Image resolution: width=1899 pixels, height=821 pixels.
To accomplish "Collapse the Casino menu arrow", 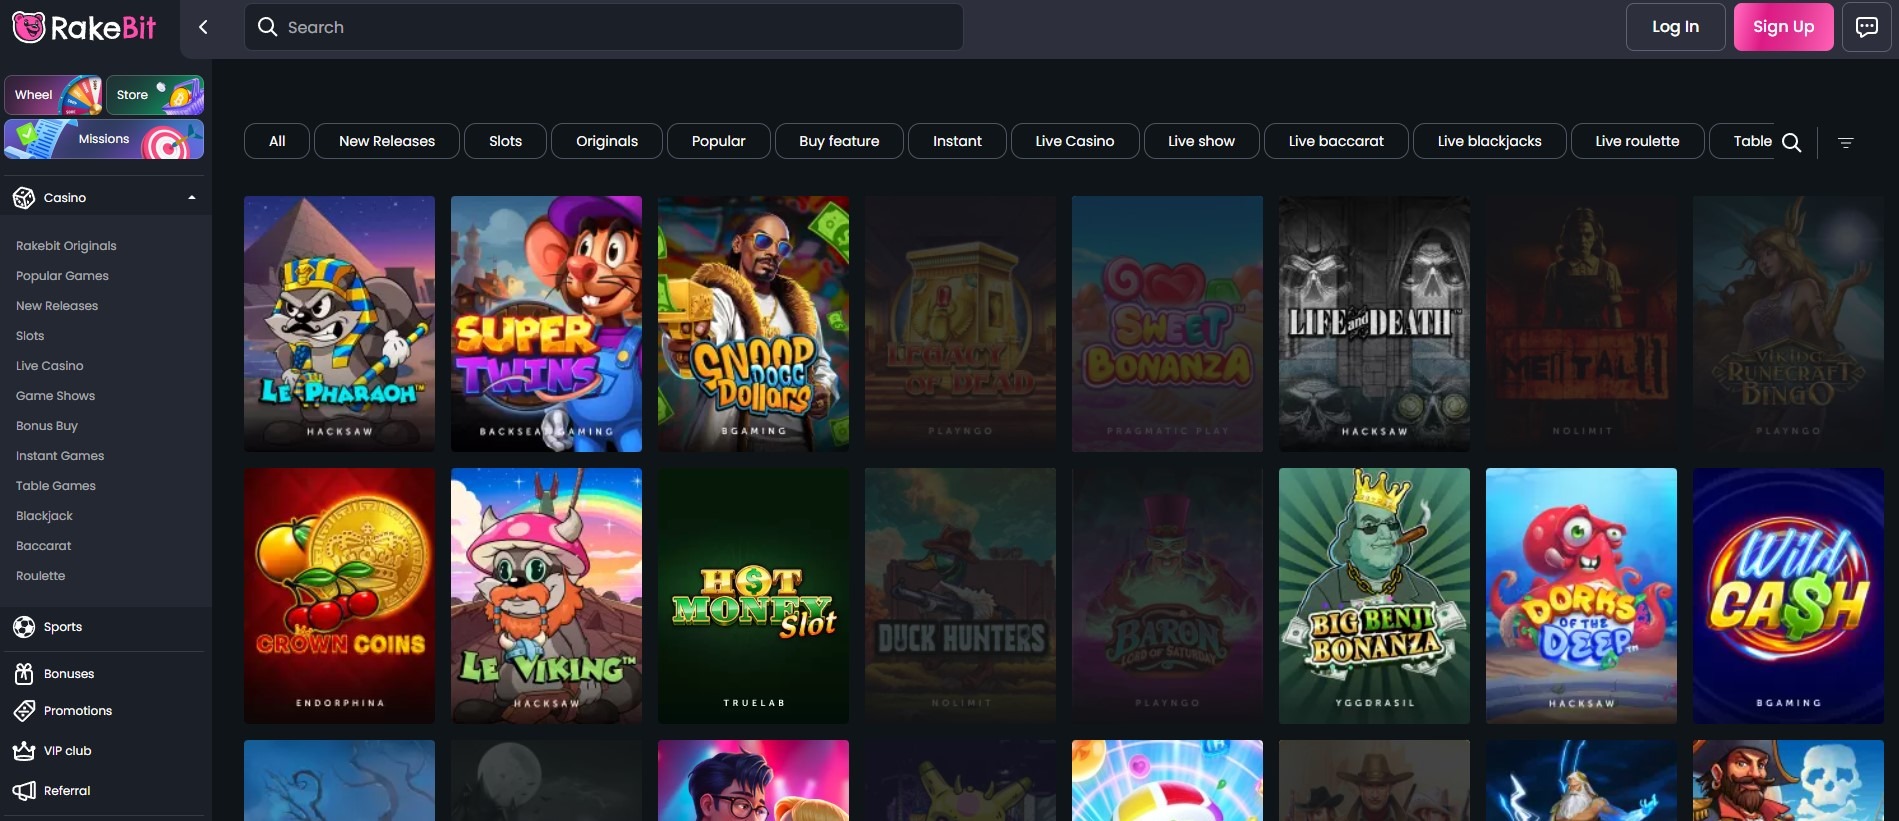I will (x=192, y=198).
